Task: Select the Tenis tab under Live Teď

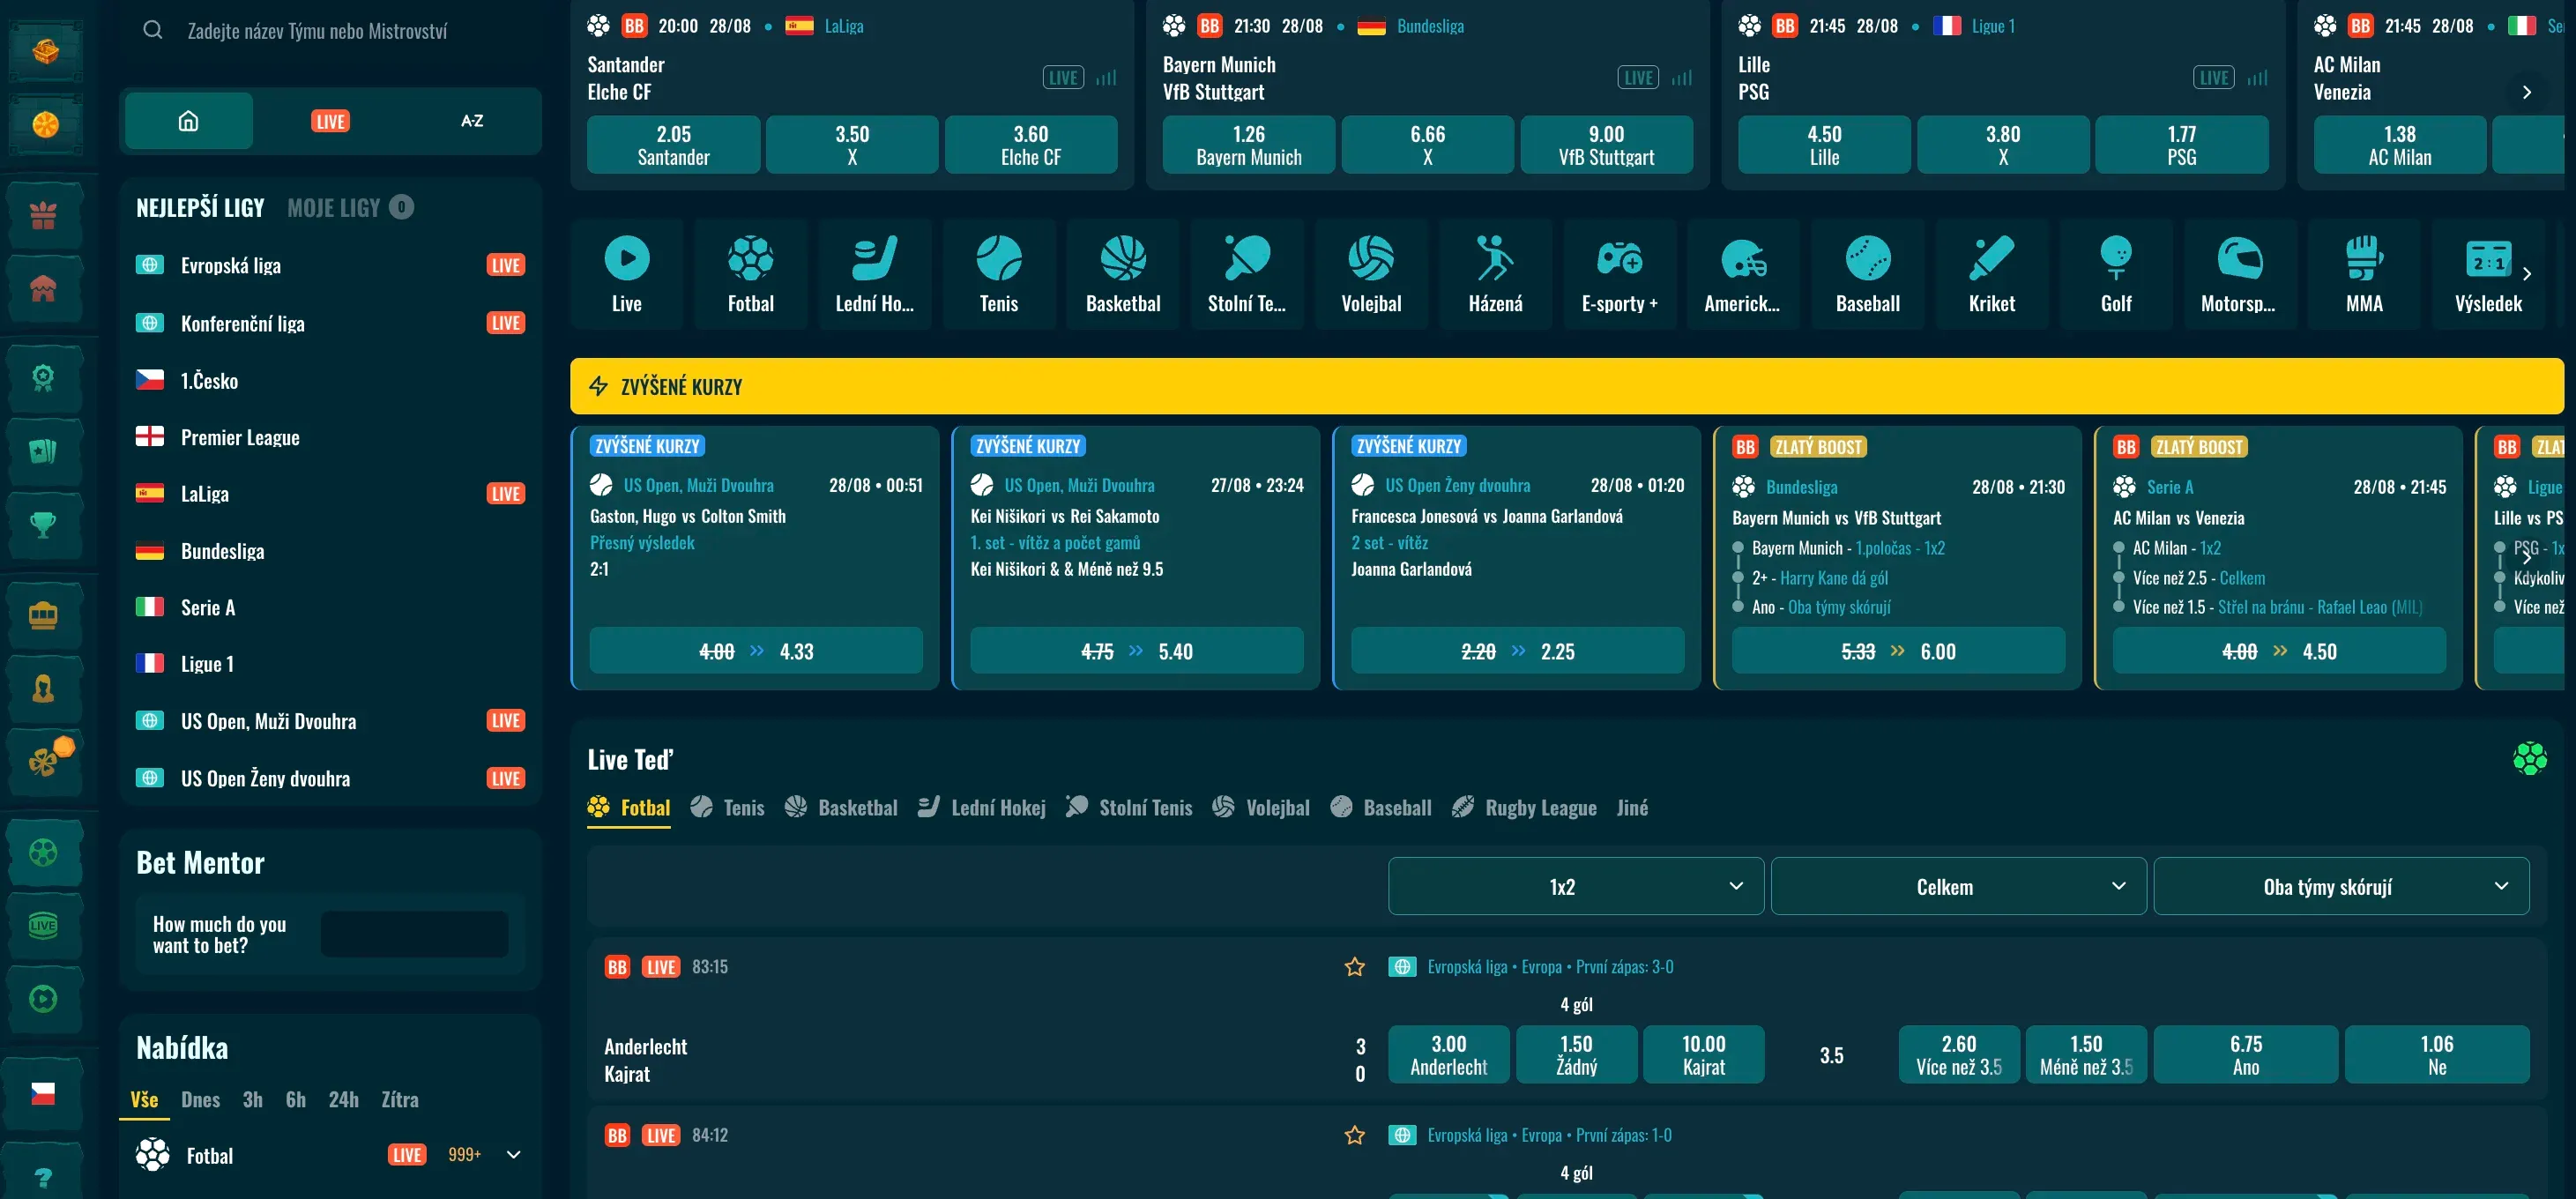Action: tap(727, 807)
